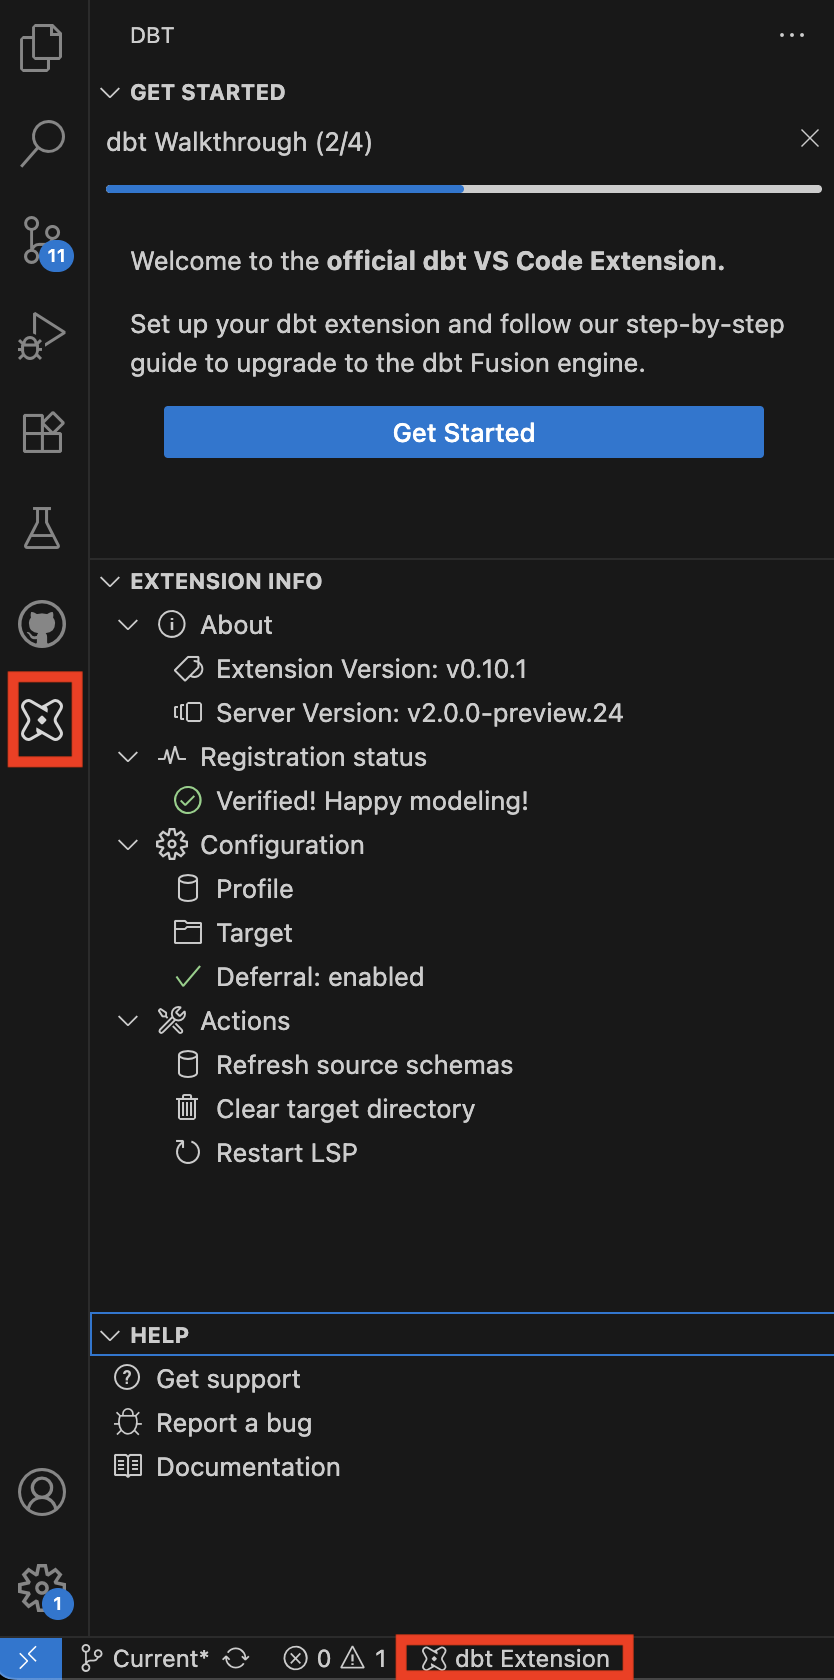Collapse the Actions tree node
Screen dimensions: 834x1680
click(x=128, y=1021)
